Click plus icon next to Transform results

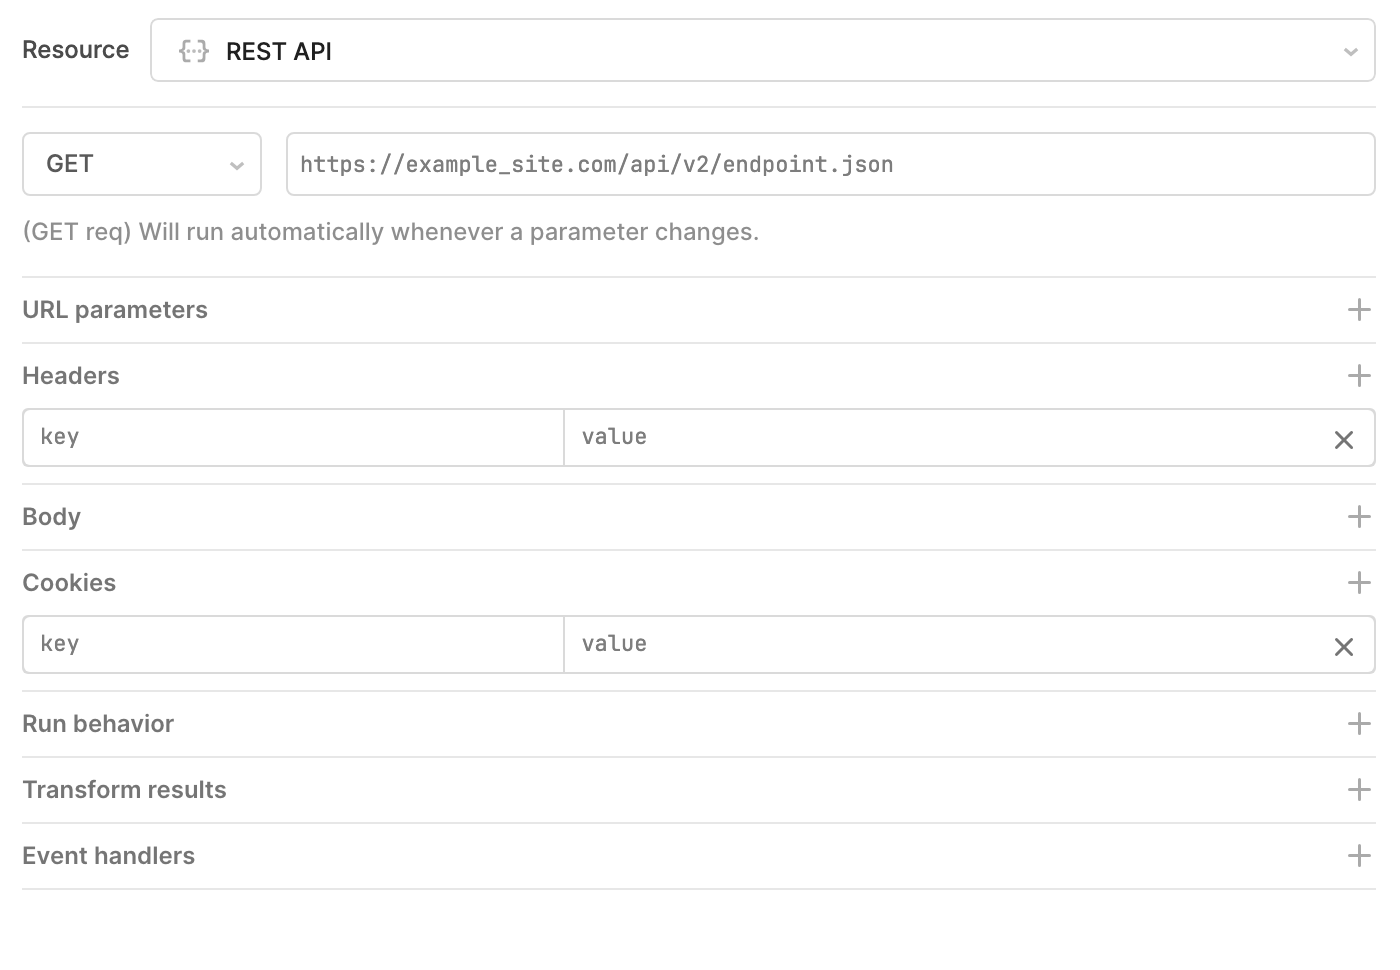(1359, 790)
